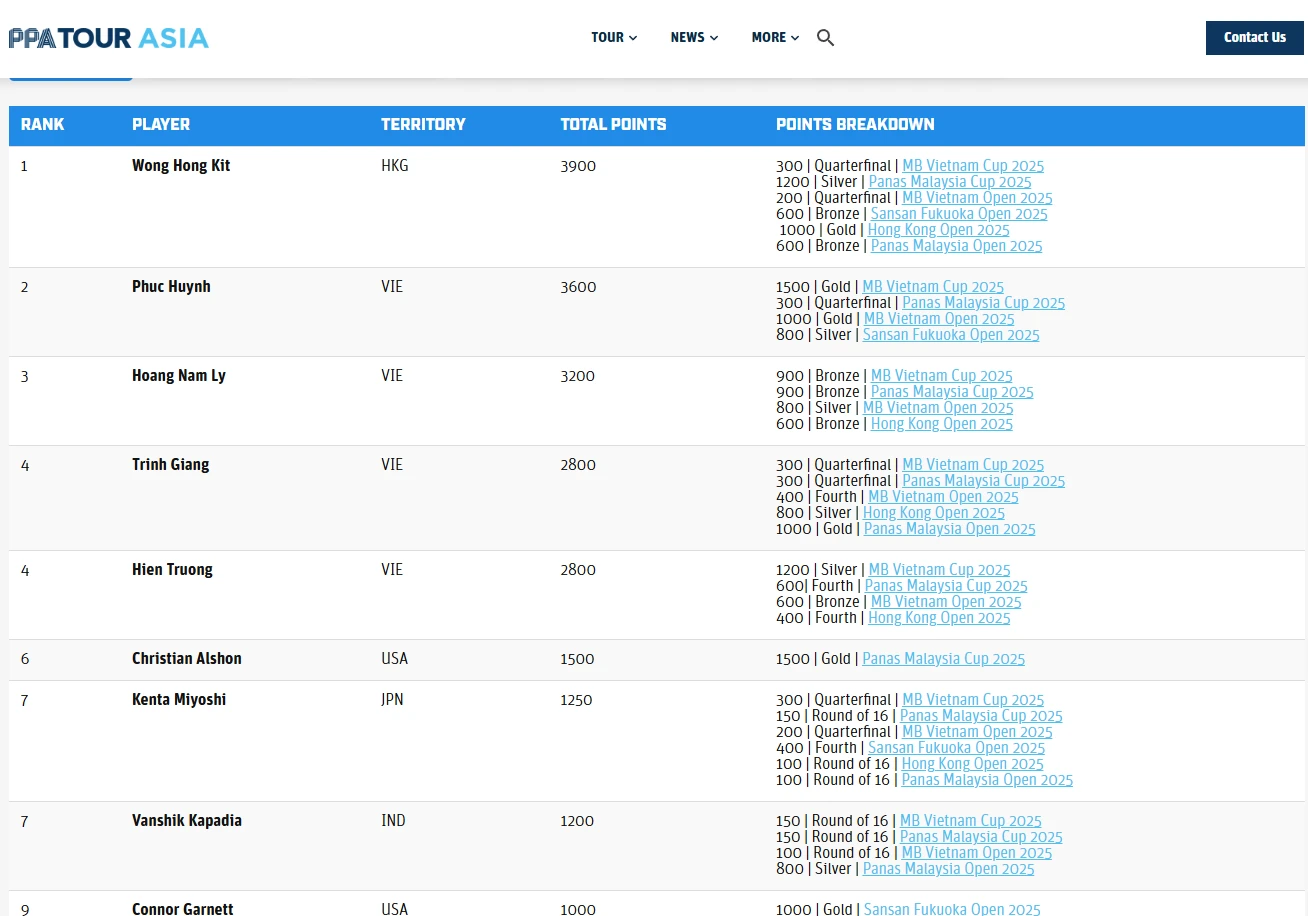
Task: Open Trinh Giang's Panas Malaysia Open 2025 link
Action: pos(949,529)
